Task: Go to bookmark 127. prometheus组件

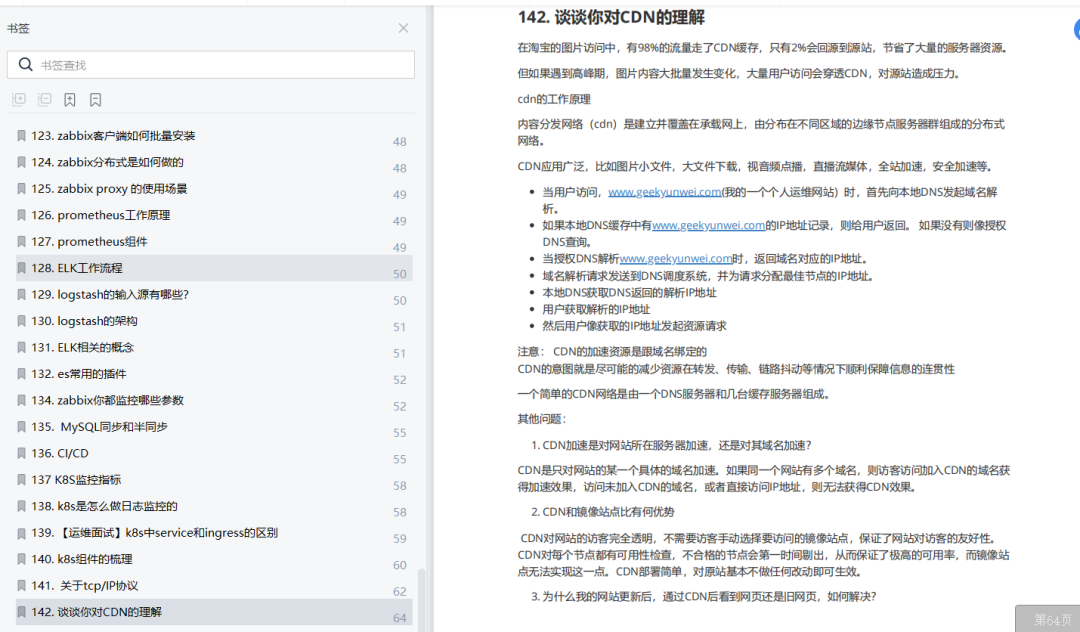Action: tap(214, 242)
